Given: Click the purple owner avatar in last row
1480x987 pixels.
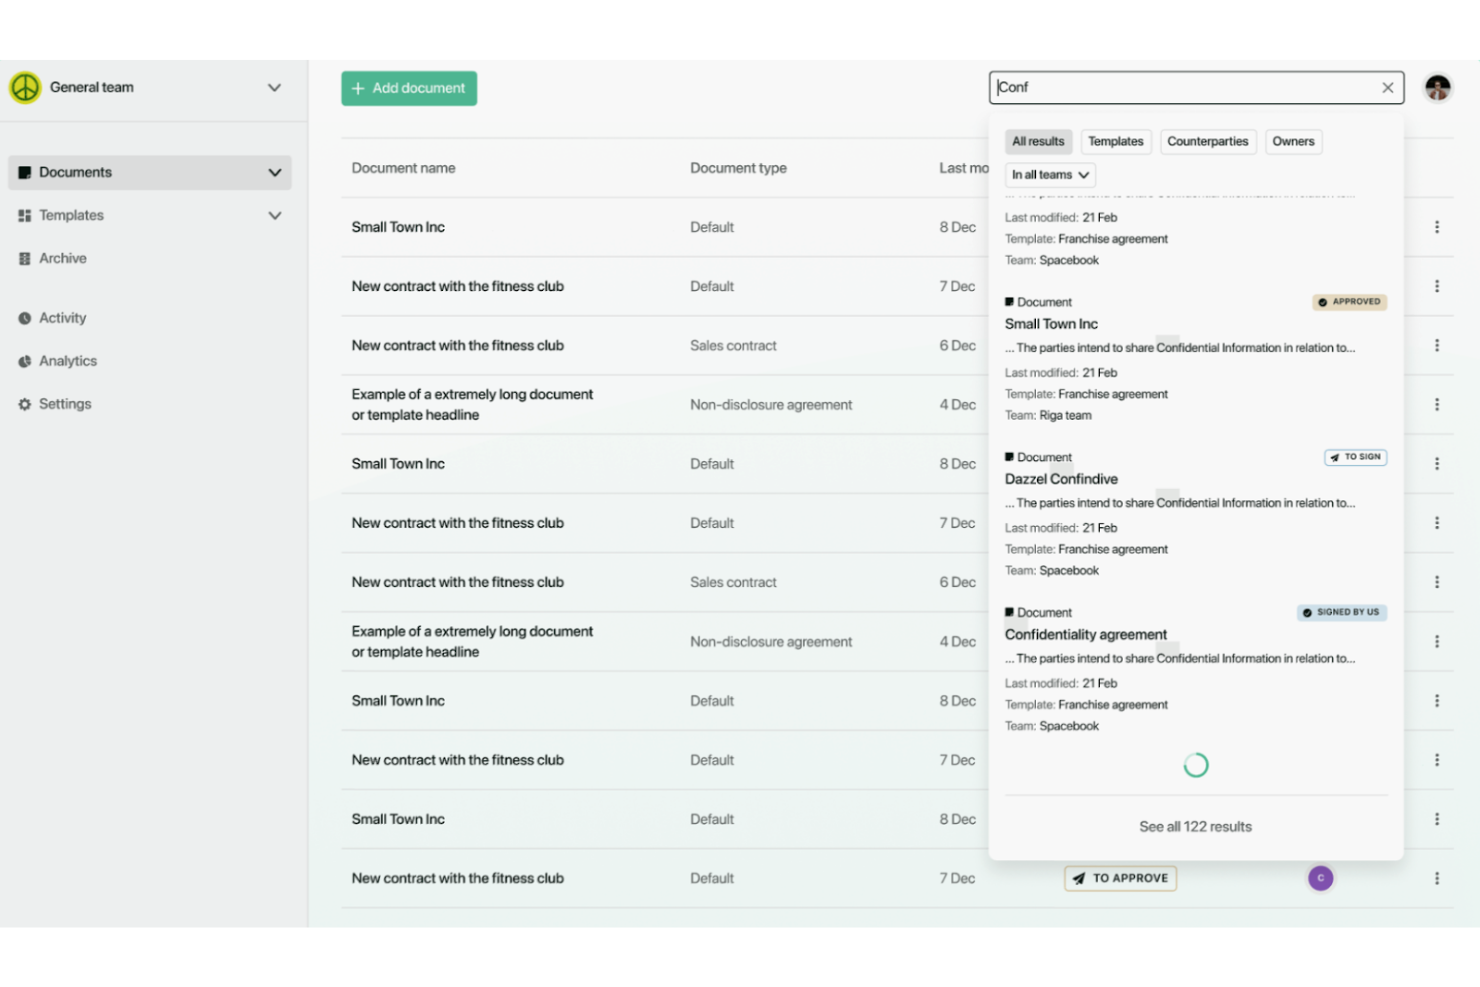Looking at the screenshot, I should (x=1321, y=878).
